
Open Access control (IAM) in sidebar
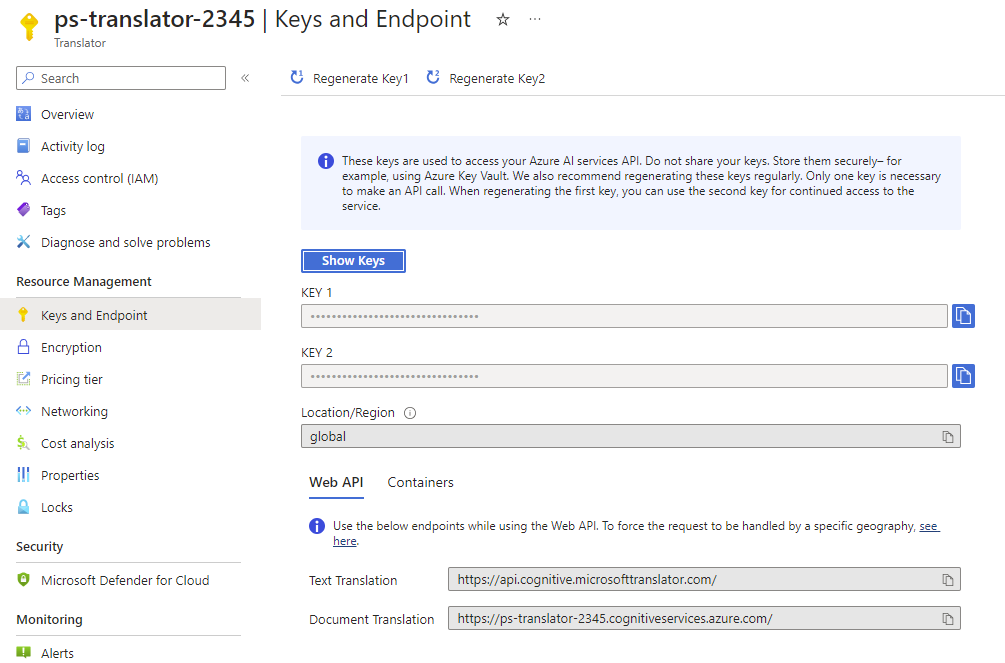coord(99,178)
